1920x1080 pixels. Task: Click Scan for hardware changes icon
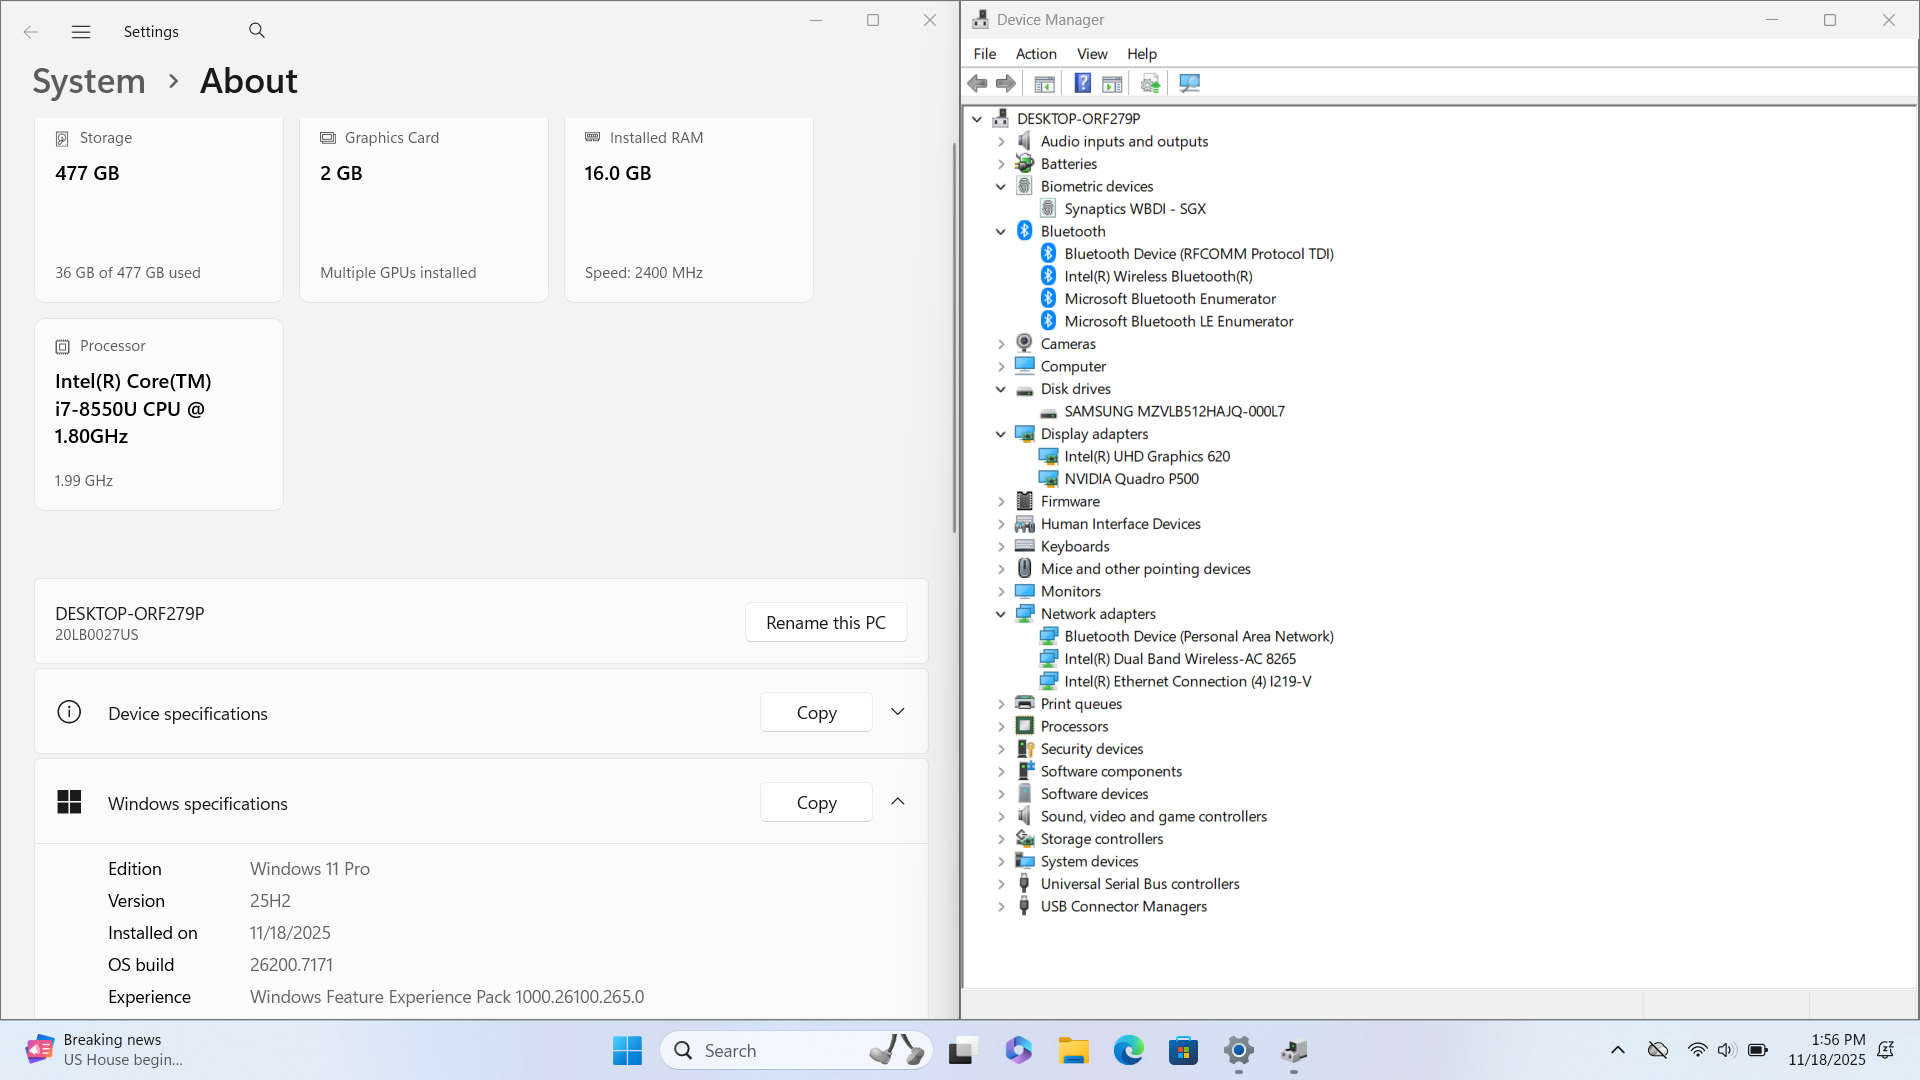1189,84
